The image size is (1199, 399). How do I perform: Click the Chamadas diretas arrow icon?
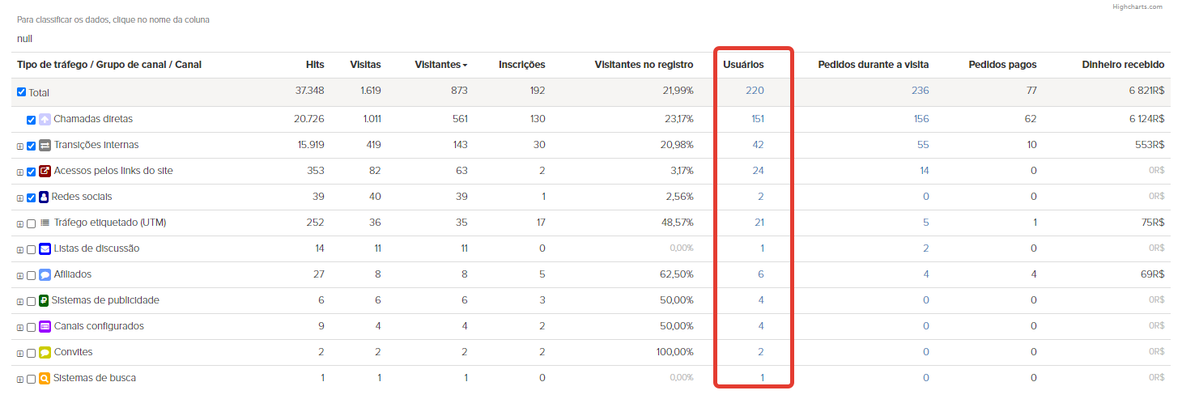tap(45, 119)
